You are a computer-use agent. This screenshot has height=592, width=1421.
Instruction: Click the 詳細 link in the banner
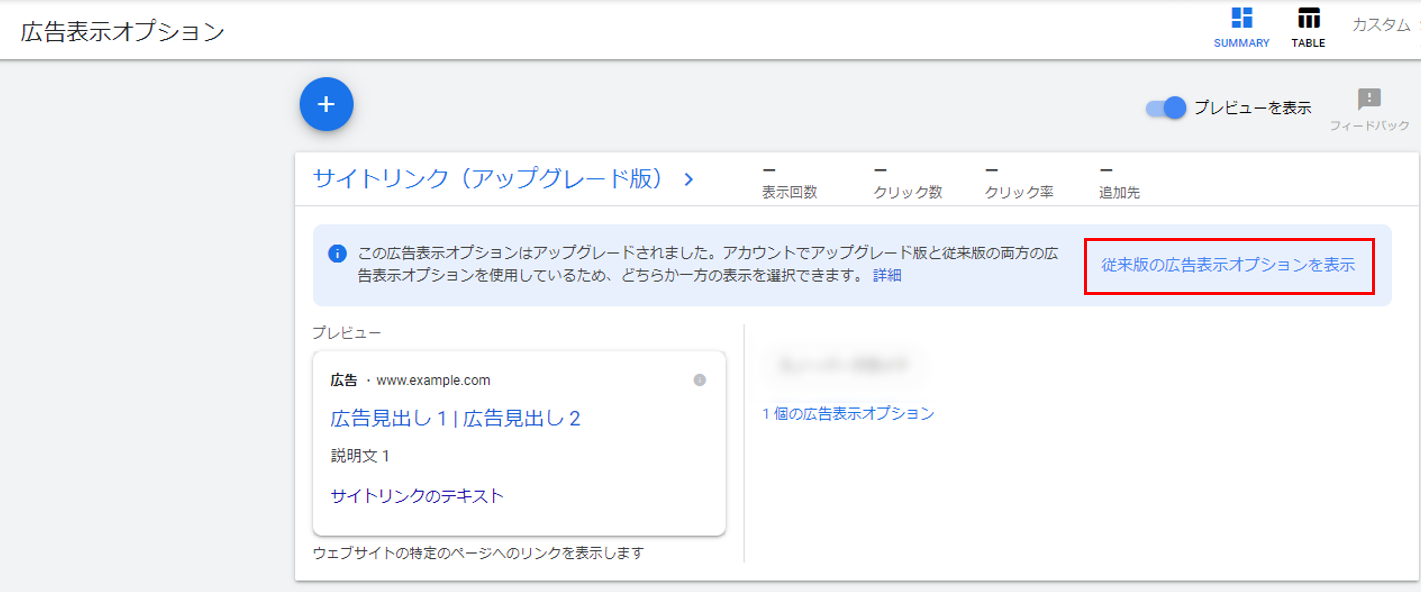[887, 275]
